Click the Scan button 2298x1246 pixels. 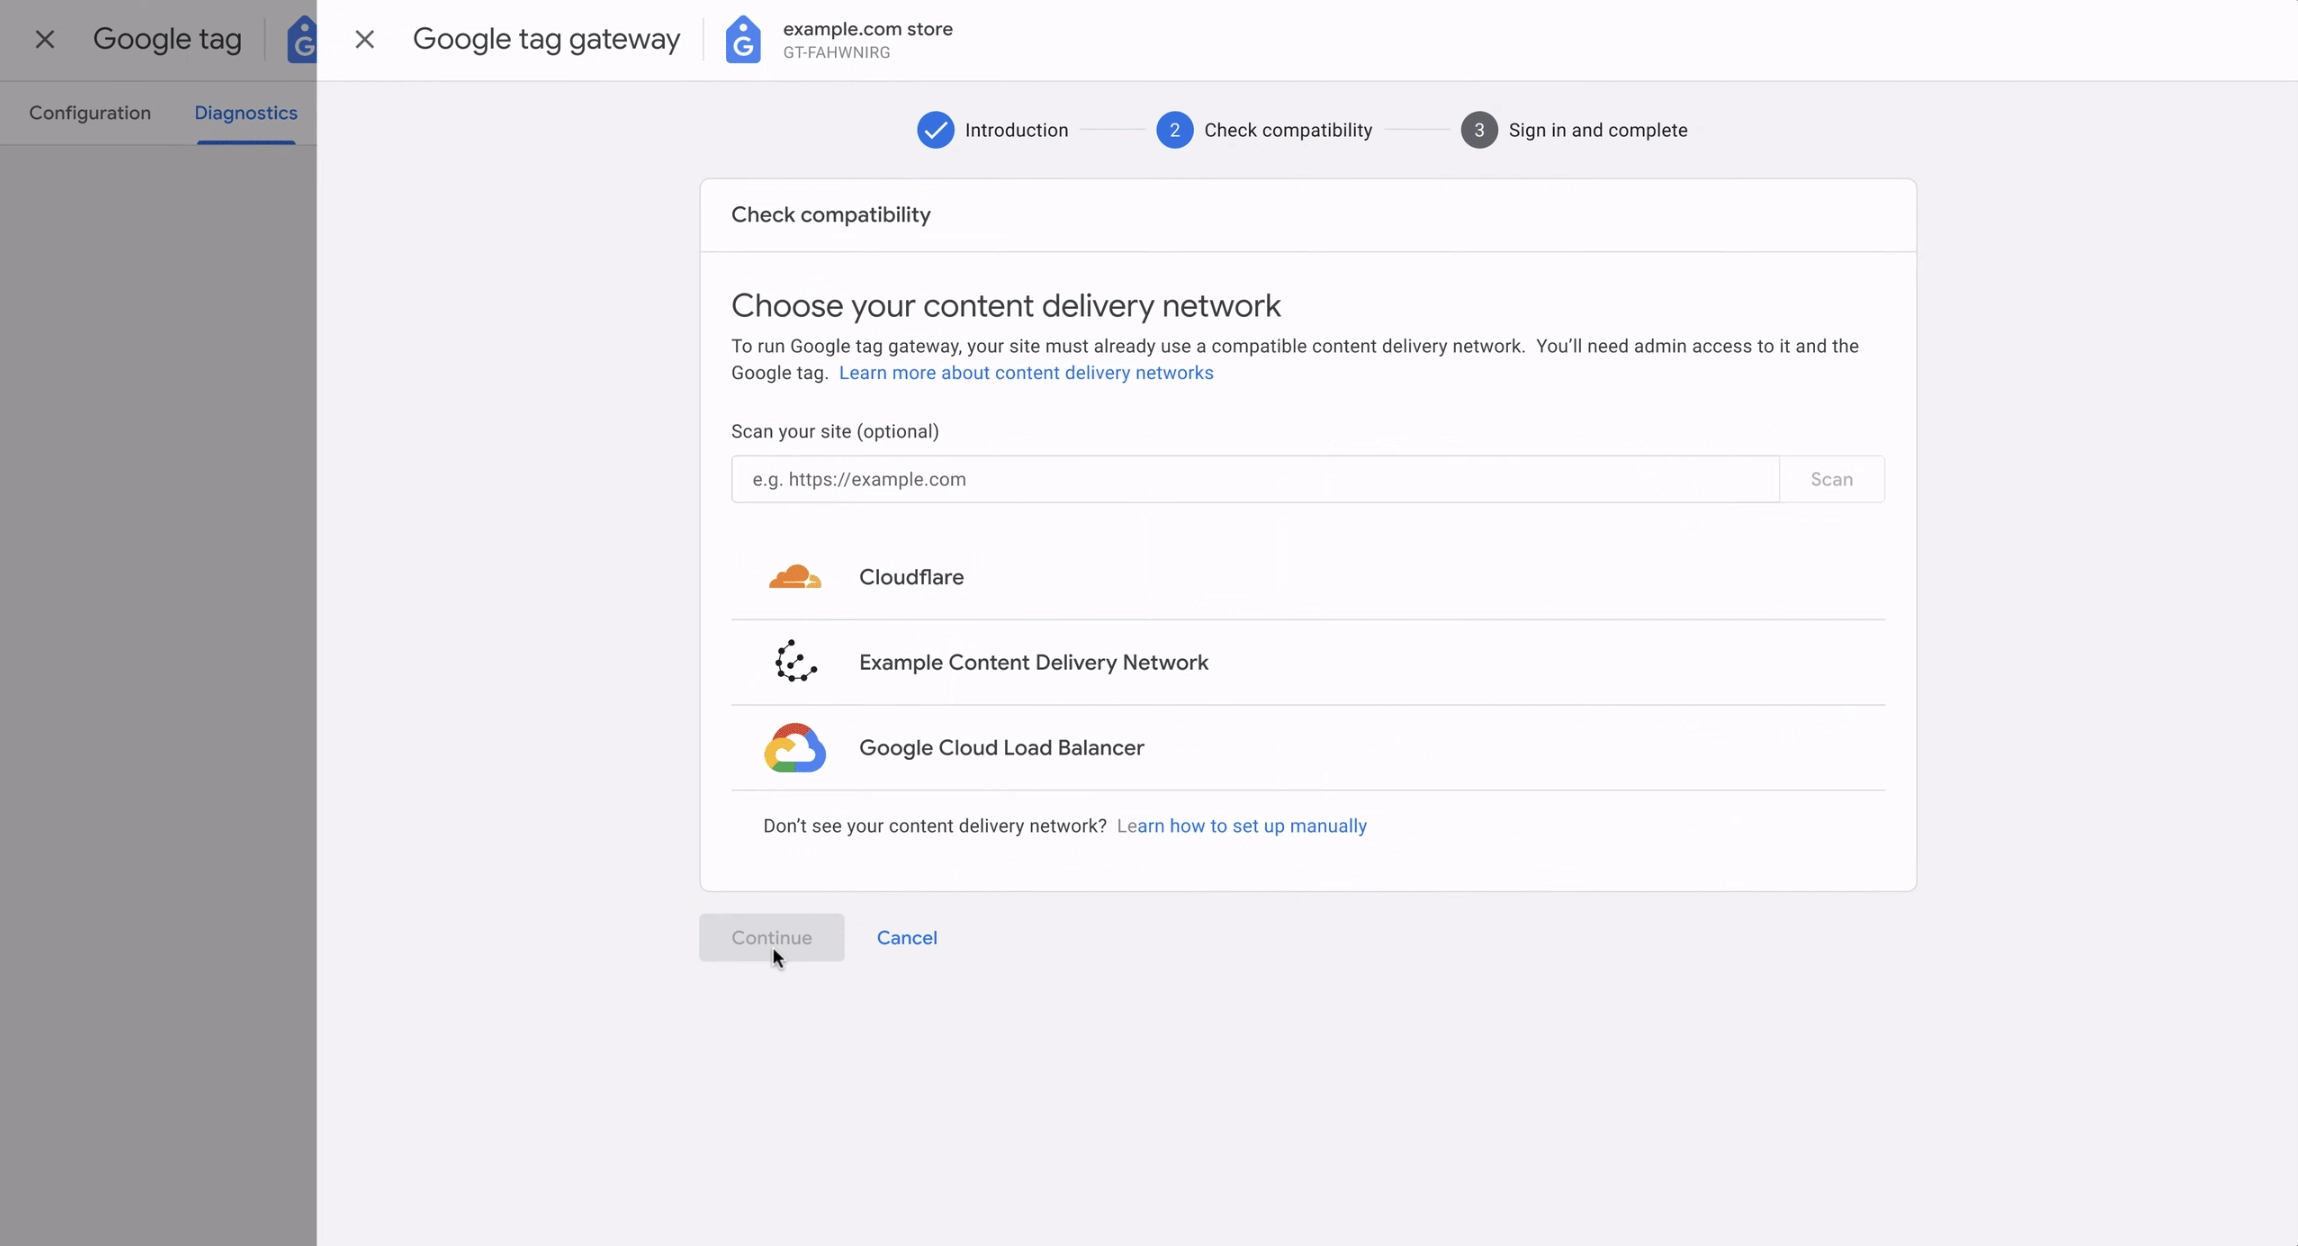(1831, 479)
